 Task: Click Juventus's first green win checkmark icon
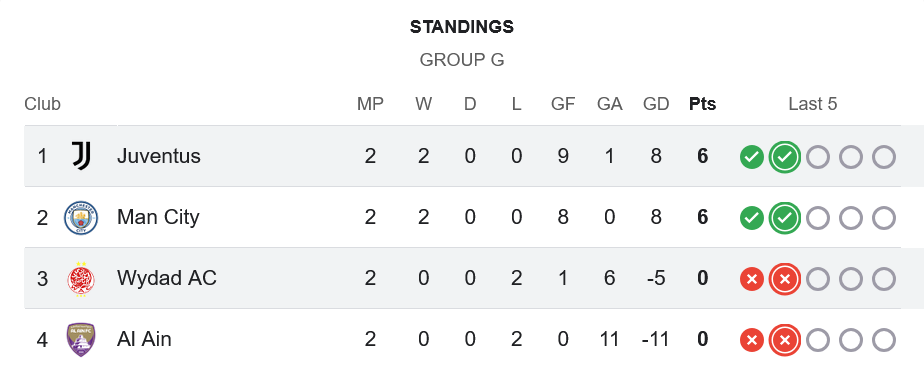[x=752, y=157]
